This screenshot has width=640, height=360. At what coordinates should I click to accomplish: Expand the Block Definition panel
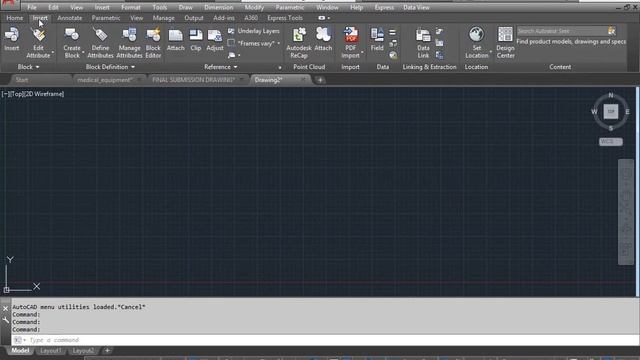(110, 67)
